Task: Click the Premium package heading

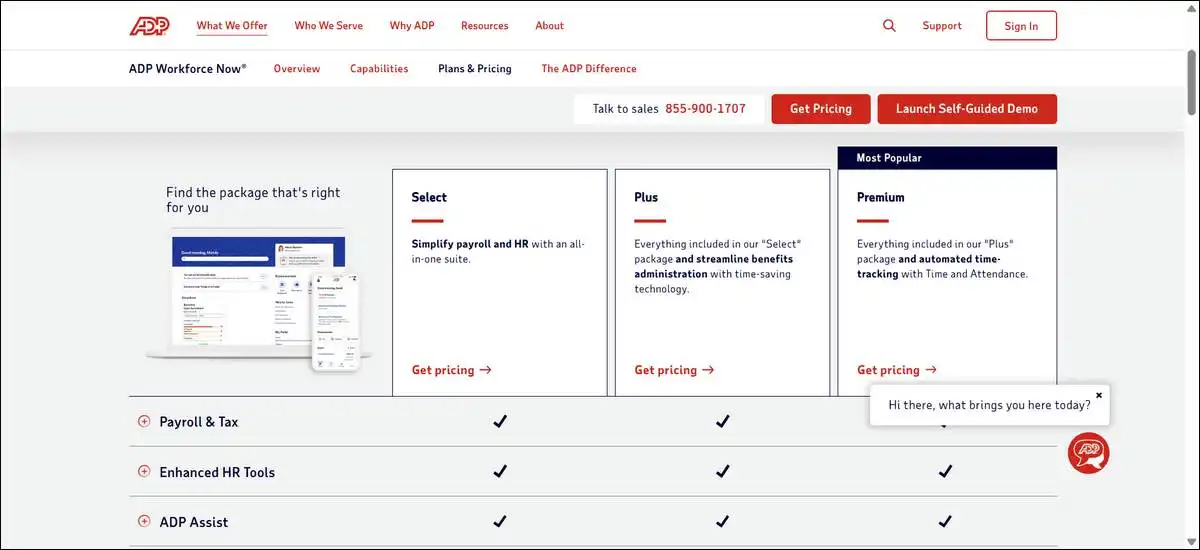Action: coord(880,197)
